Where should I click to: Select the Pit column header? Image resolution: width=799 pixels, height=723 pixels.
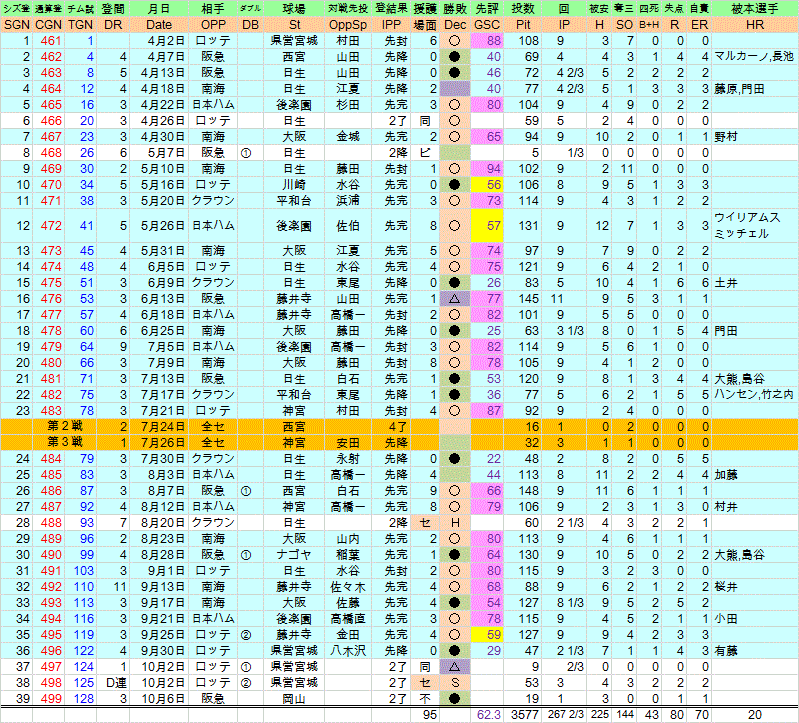[x=523, y=24]
